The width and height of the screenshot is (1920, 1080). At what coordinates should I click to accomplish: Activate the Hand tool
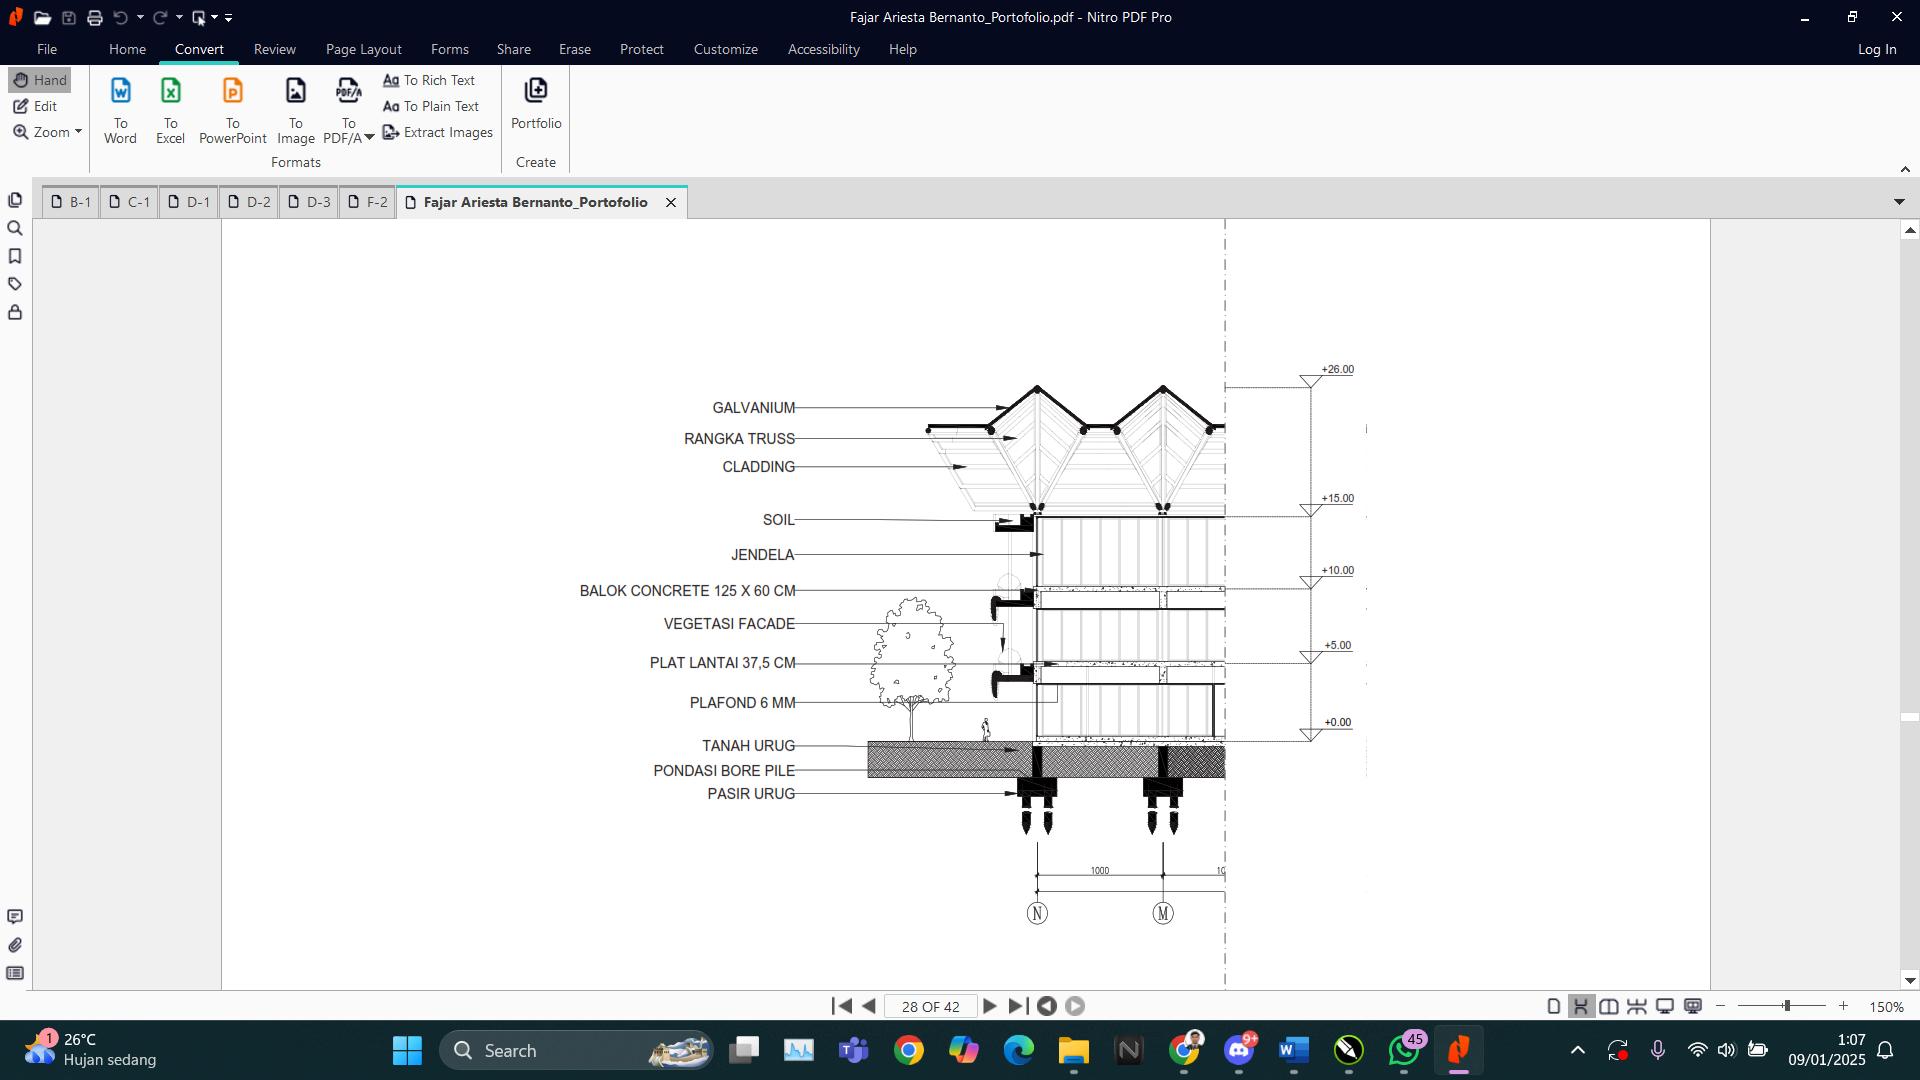pos(40,80)
